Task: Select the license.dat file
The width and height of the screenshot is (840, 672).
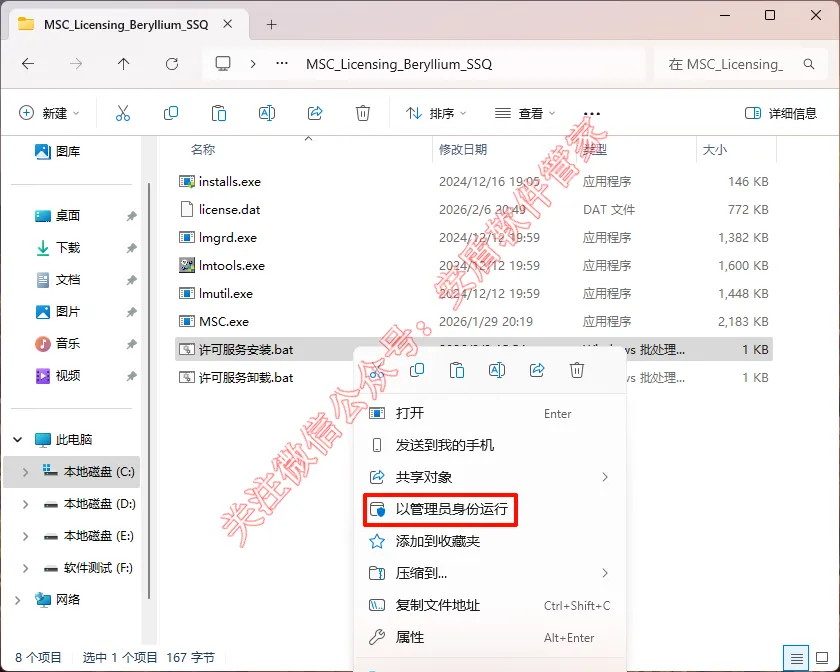Action: [474, 210]
